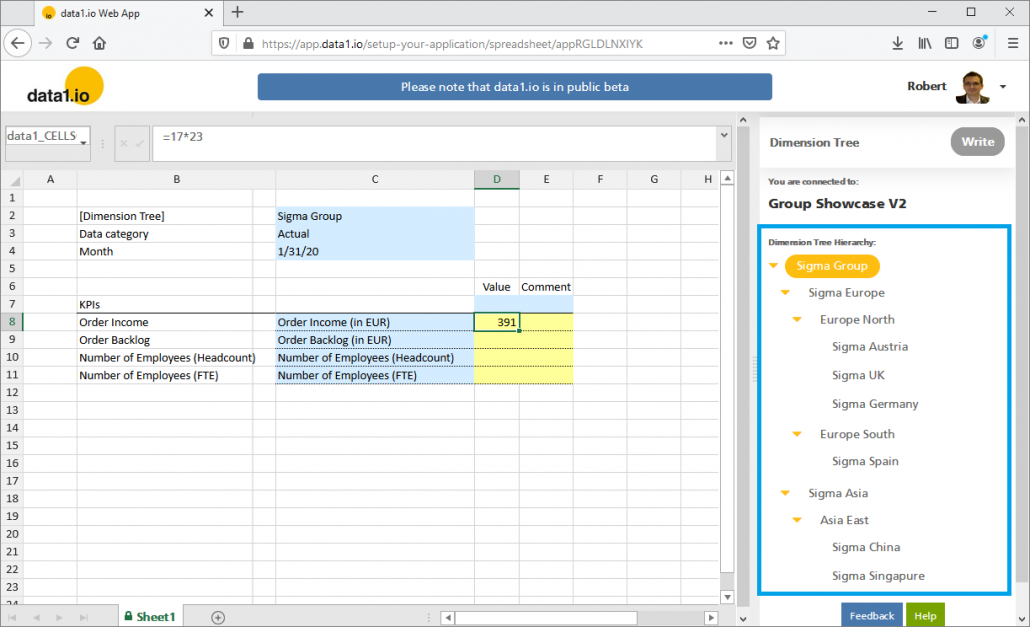This screenshot has height=627, width=1030.
Task: Go to first sheet navigation arrow
Action: click(x=12, y=617)
